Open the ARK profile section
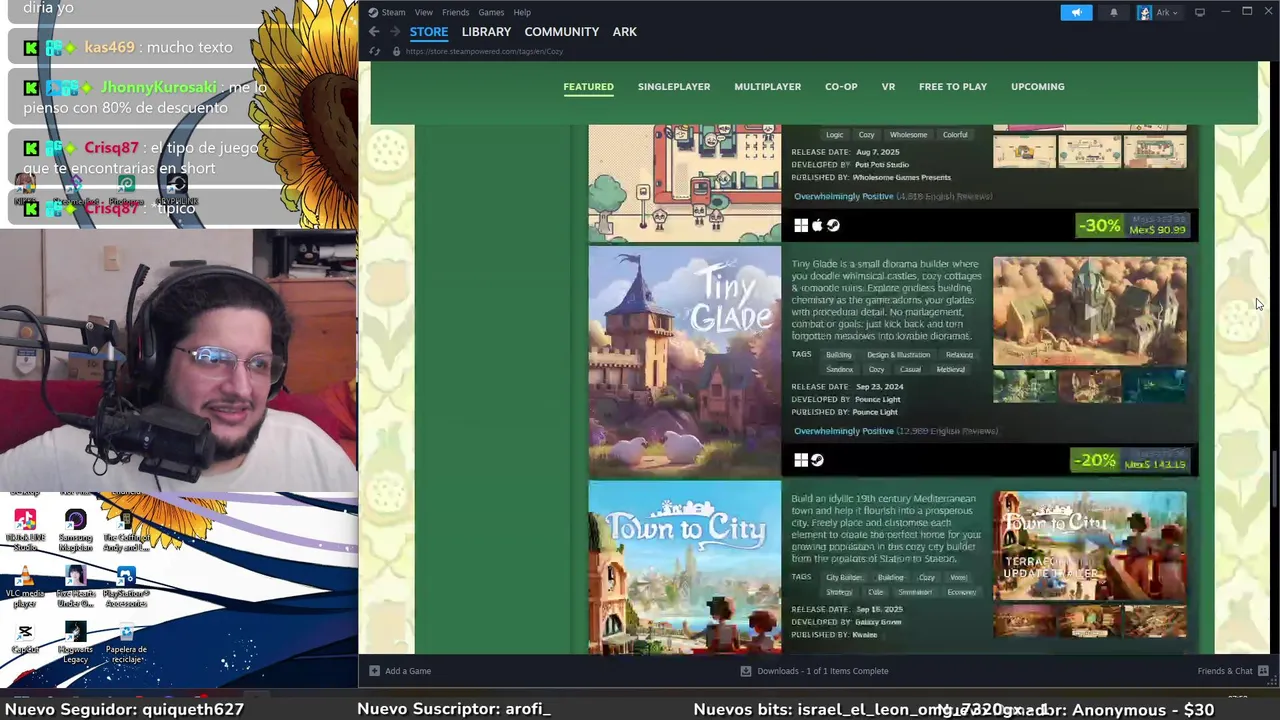The height and width of the screenshot is (720, 1280). 625,32
